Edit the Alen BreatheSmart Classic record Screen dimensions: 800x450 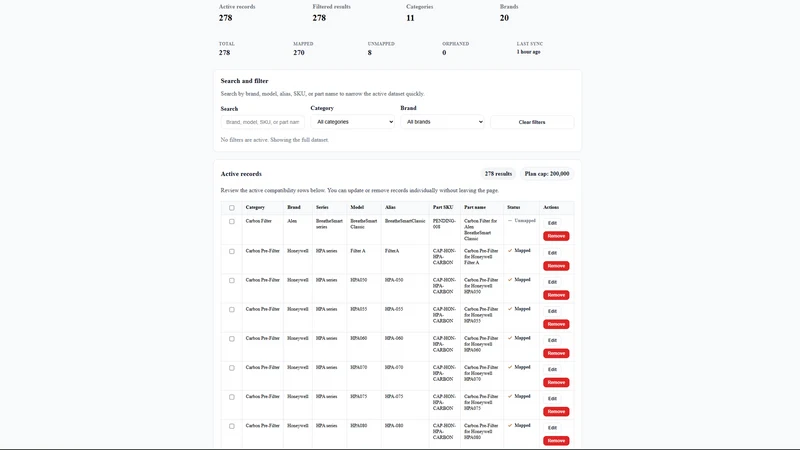[x=552, y=223]
